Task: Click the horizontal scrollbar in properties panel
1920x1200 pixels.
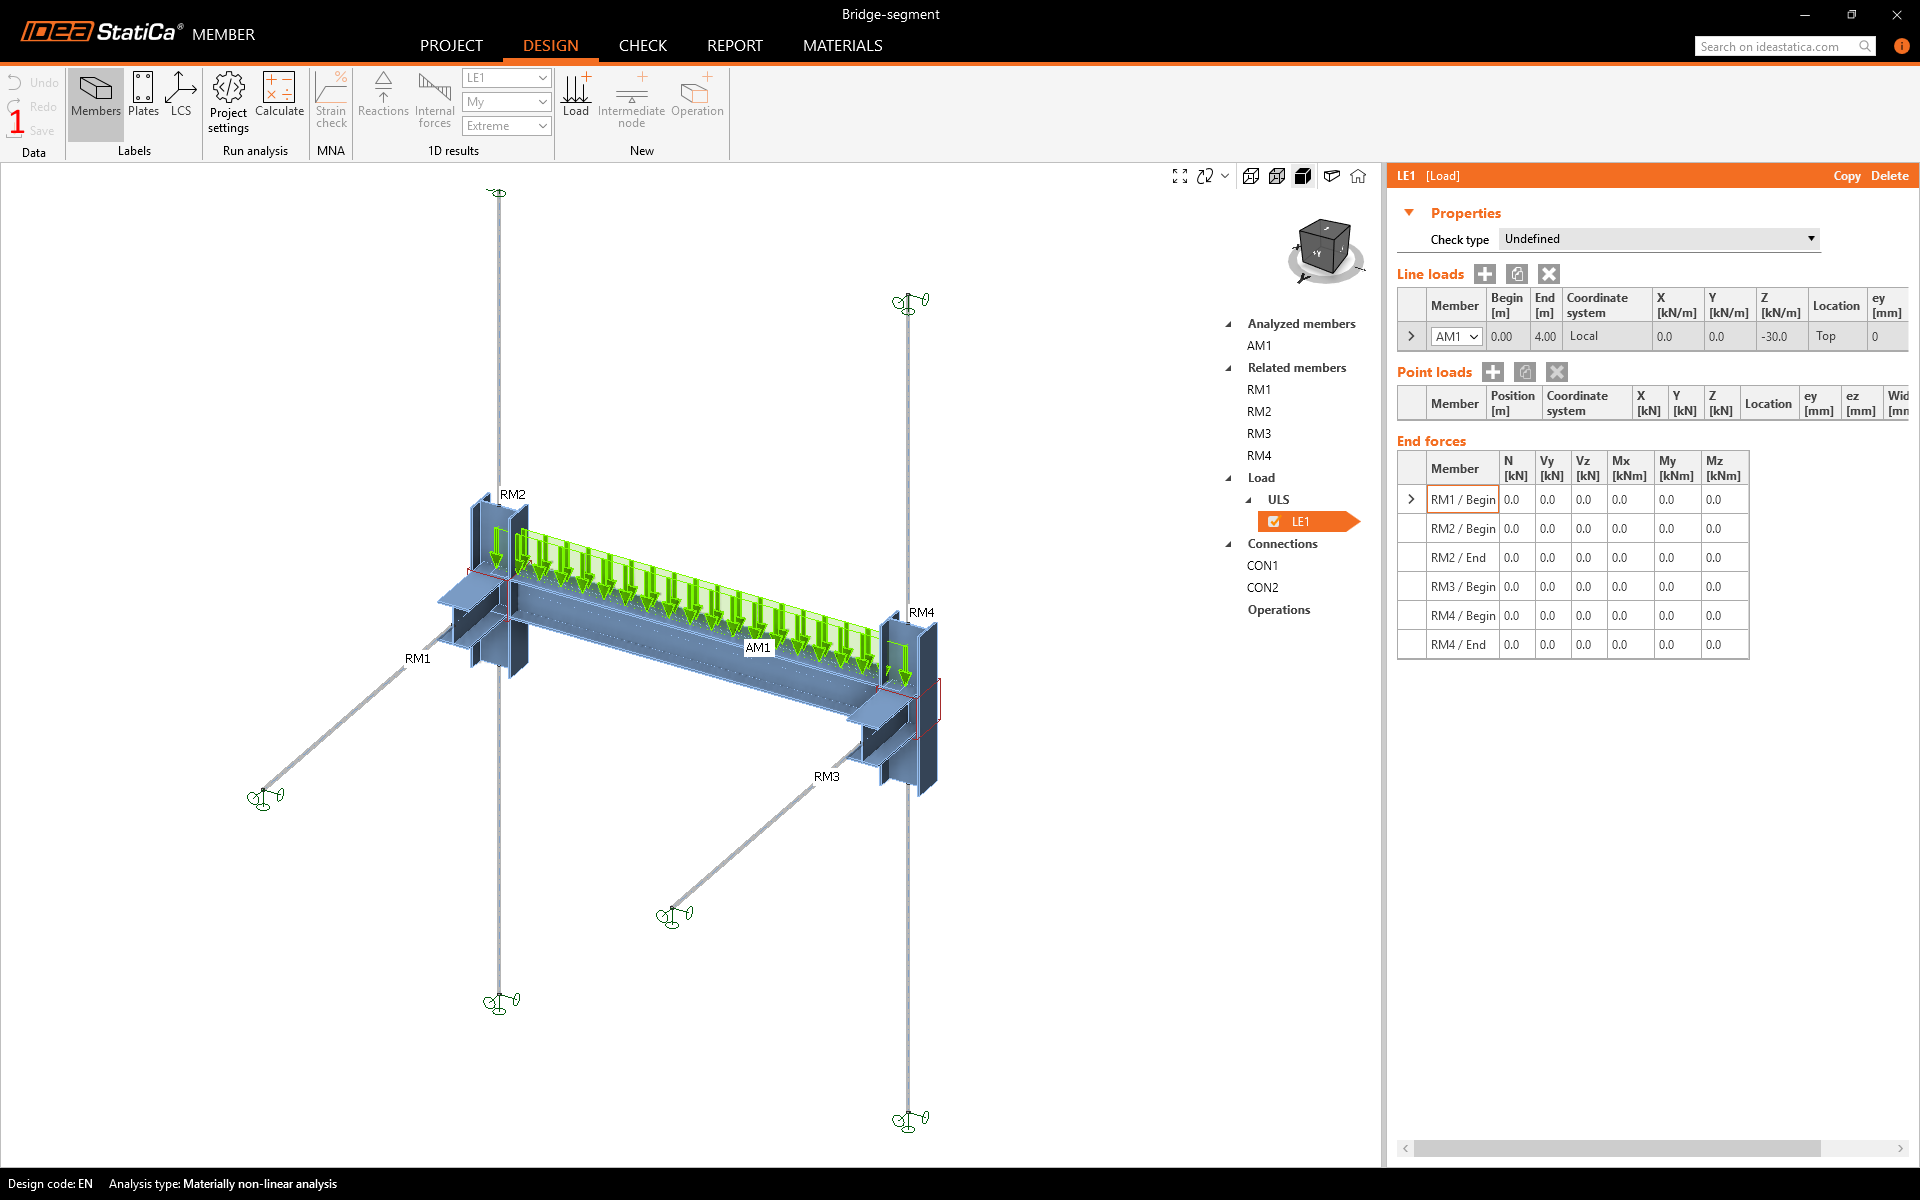Action: point(1616,1148)
